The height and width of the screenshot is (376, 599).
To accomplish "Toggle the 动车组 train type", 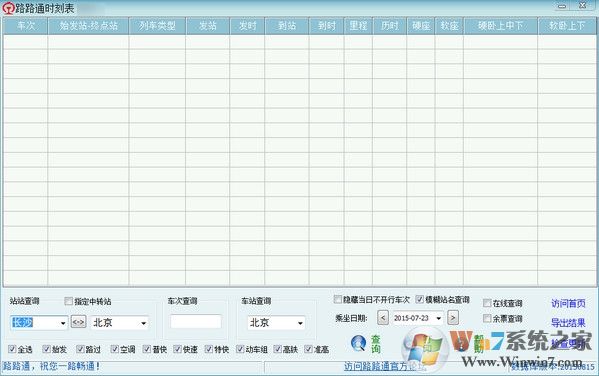I will coord(240,349).
